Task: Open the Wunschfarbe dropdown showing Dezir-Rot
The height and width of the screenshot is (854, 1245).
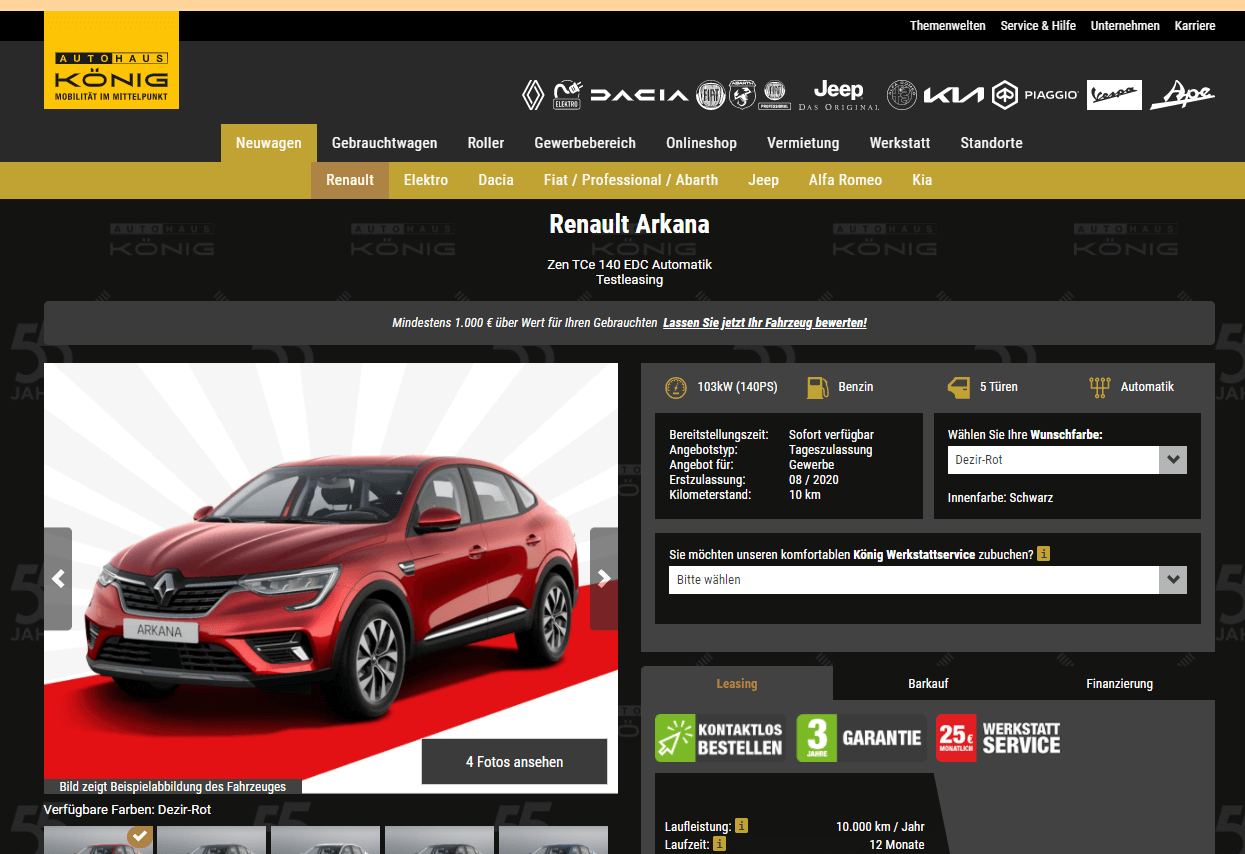Action: click(x=1067, y=460)
